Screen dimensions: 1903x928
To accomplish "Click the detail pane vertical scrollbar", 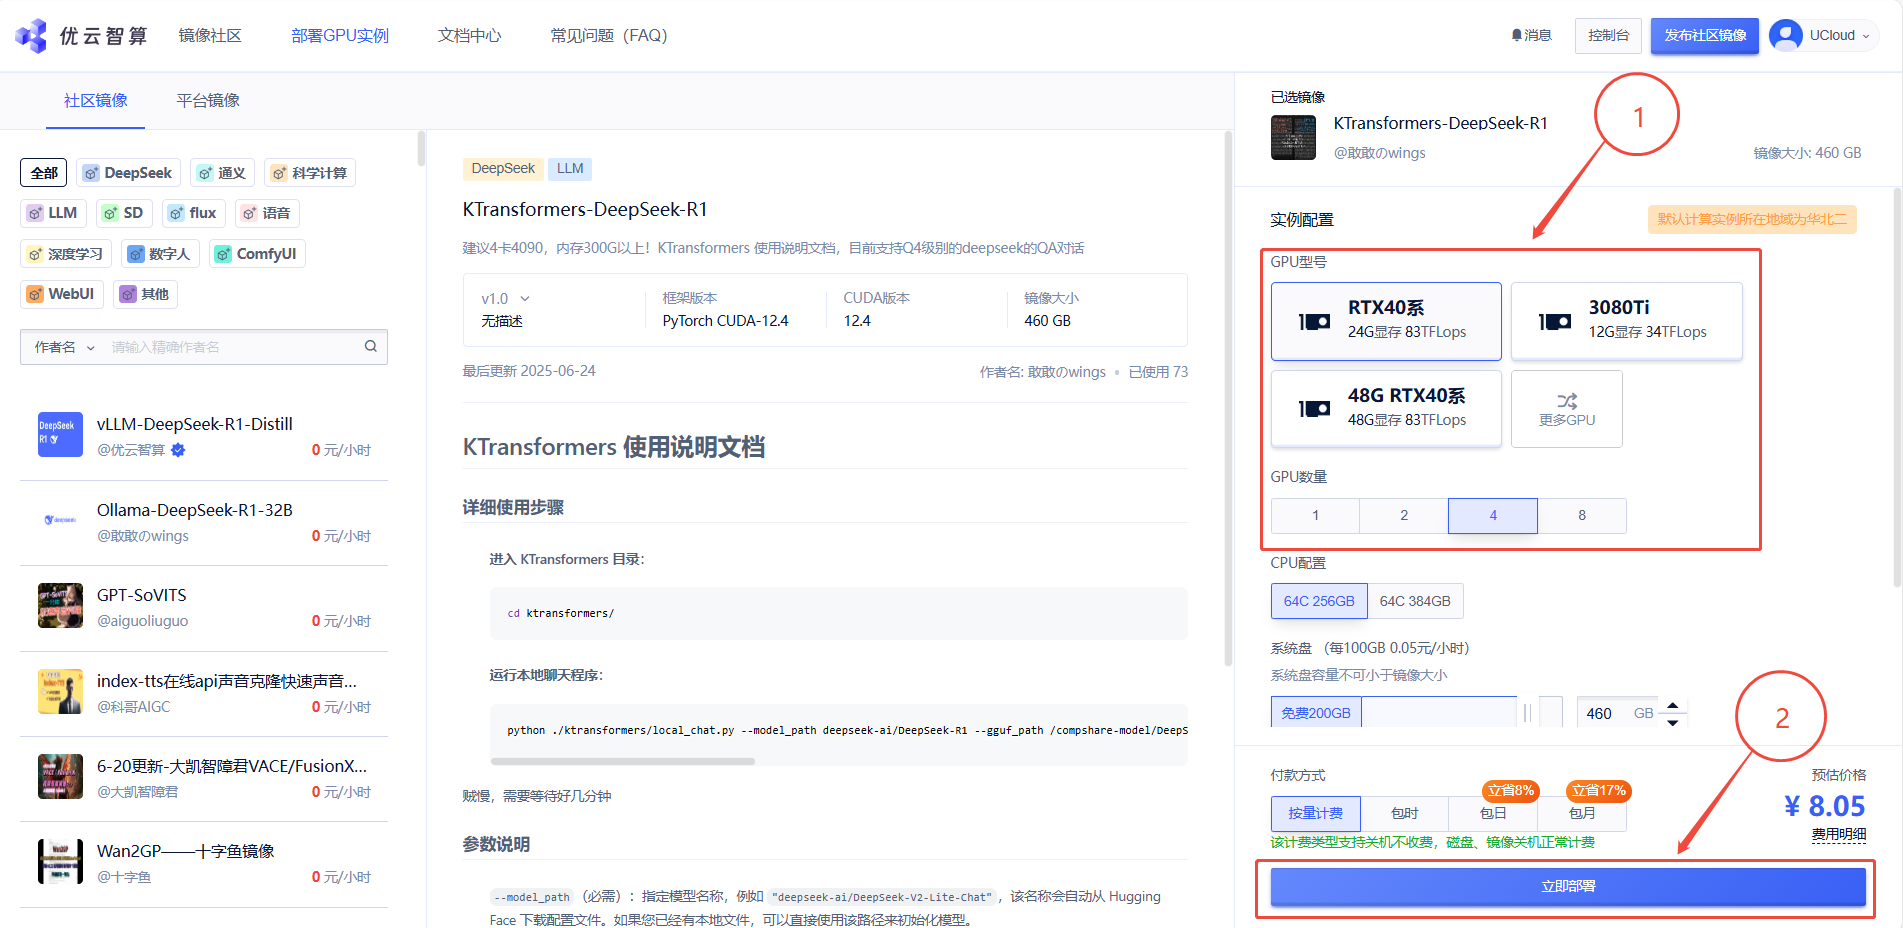I will point(1228,400).
